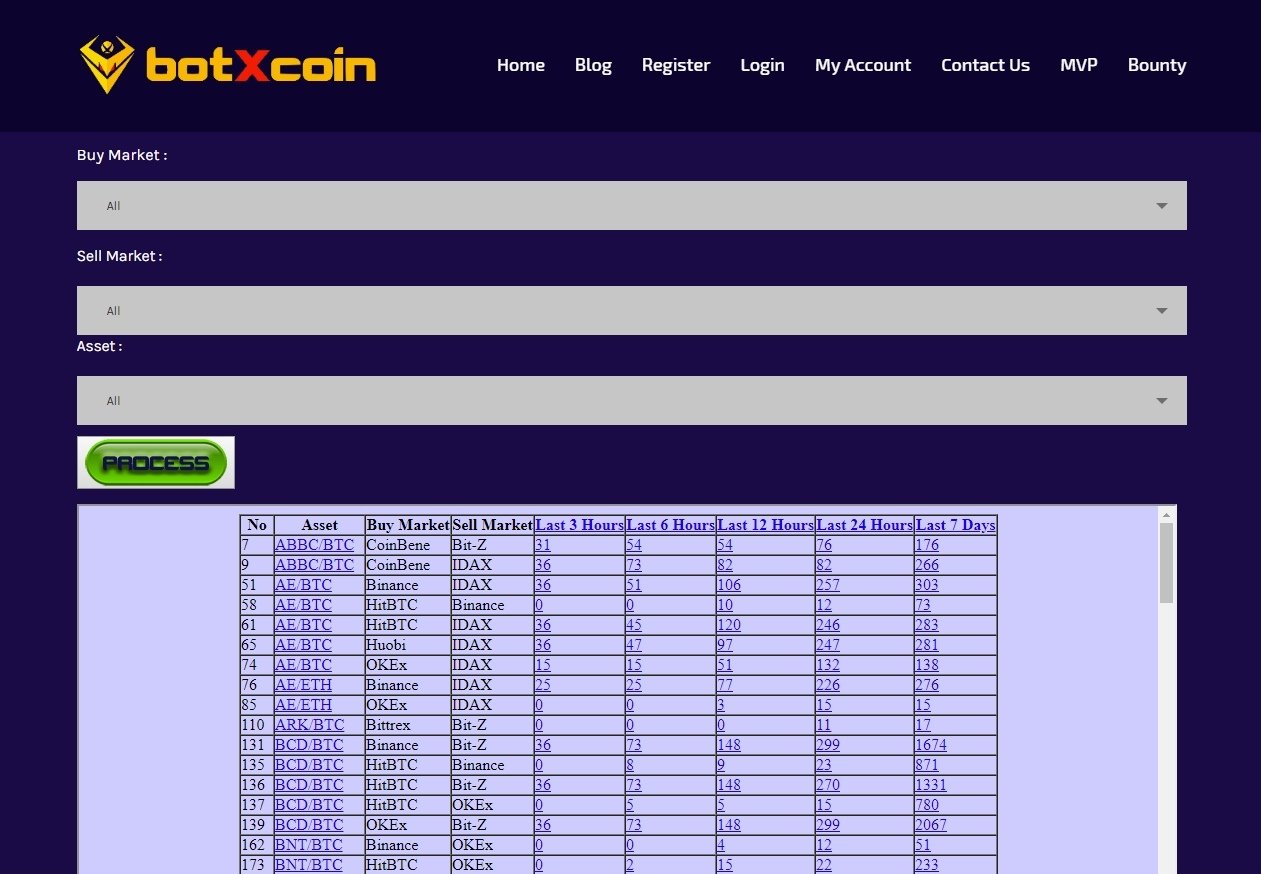
Task: Click 24 Hours value 257 in row 51
Action: click(828, 585)
